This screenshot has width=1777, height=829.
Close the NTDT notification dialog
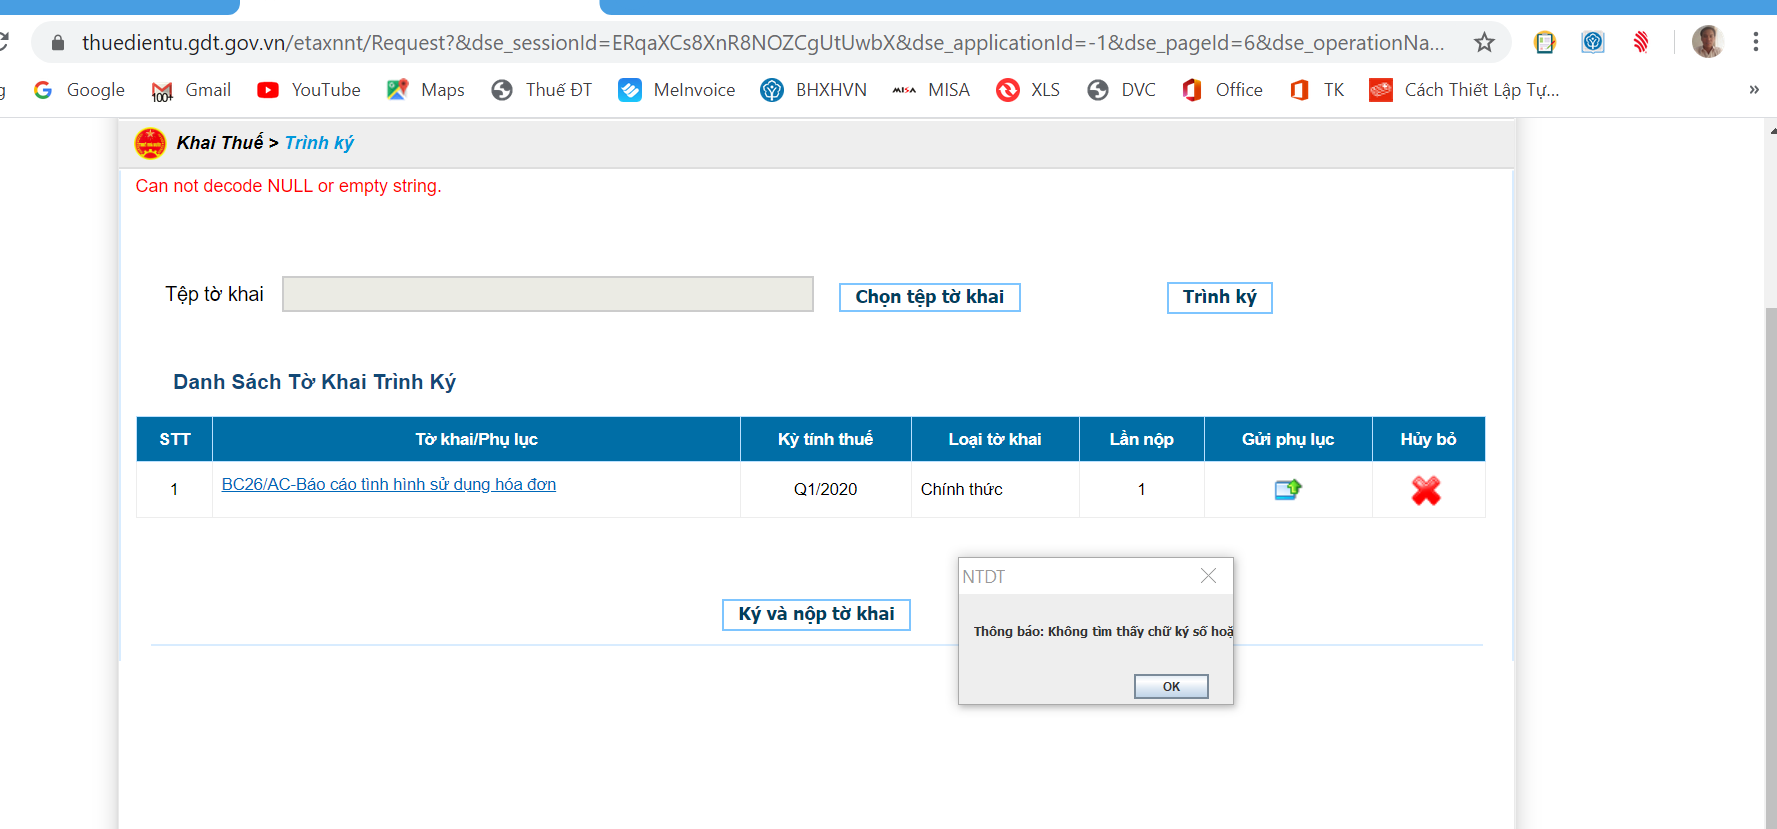1208,576
